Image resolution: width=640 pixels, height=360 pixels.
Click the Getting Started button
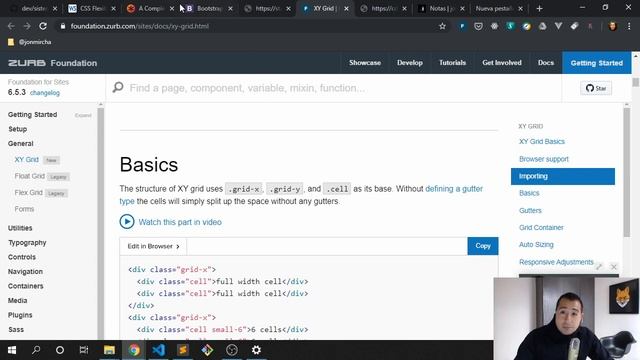click(x=596, y=63)
